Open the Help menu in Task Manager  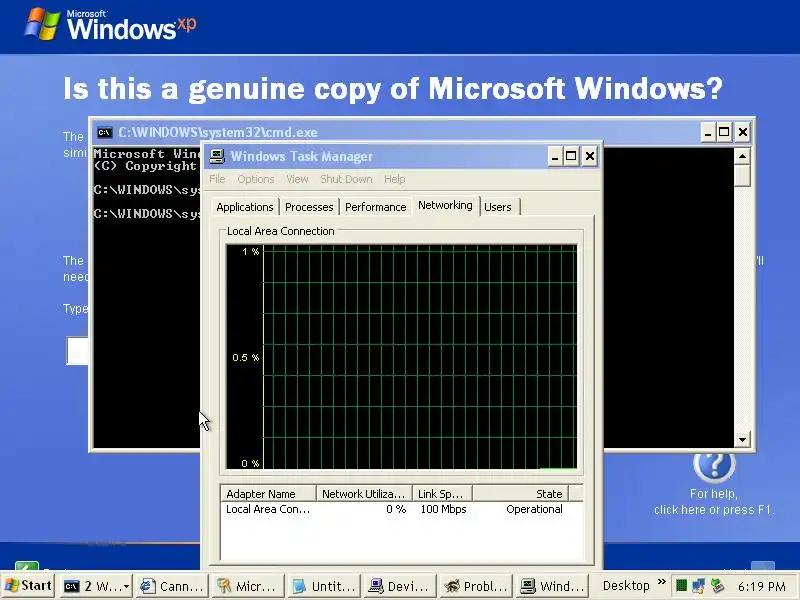[394, 179]
